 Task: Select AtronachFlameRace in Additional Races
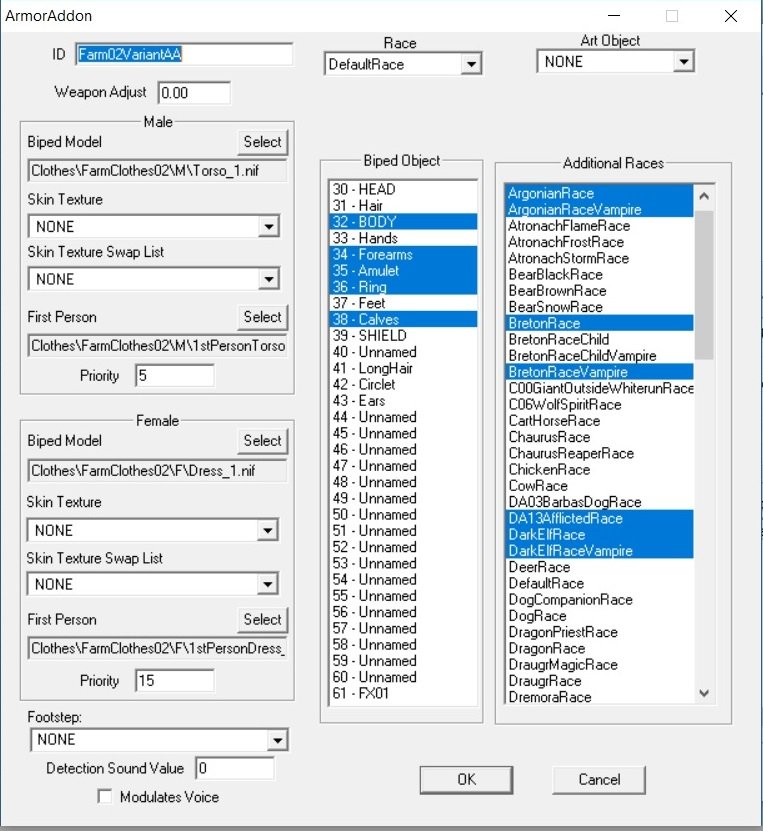click(x=599, y=226)
